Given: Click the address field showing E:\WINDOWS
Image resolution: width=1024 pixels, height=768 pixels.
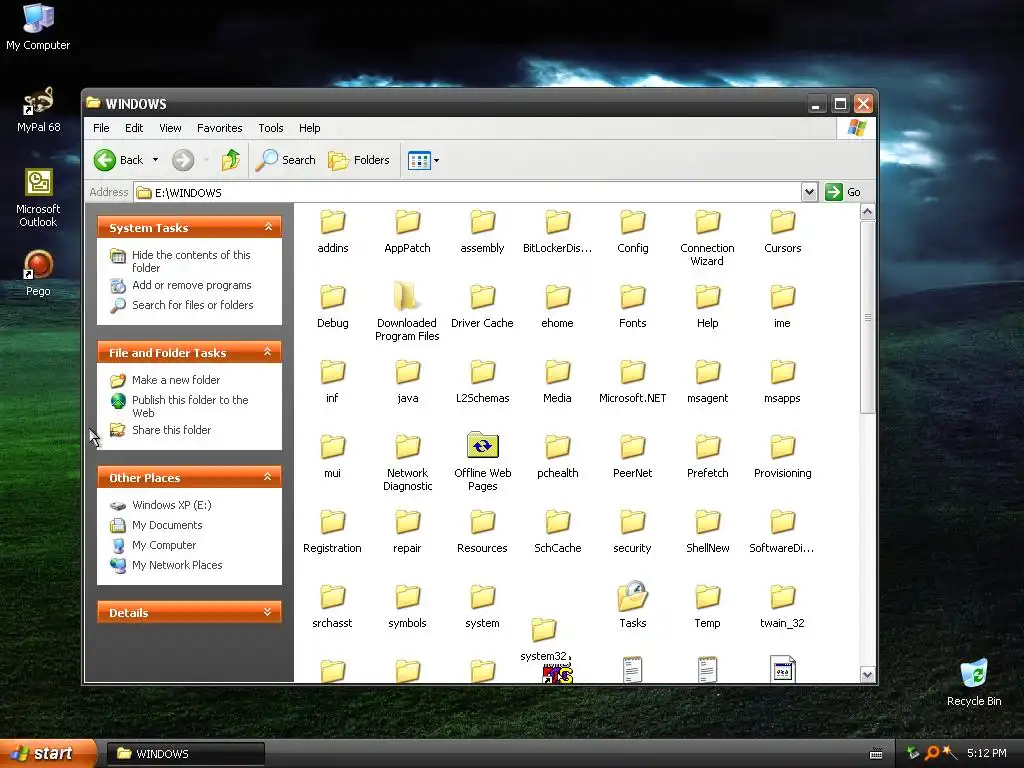Looking at the screenshot, I should click(468, 193).
